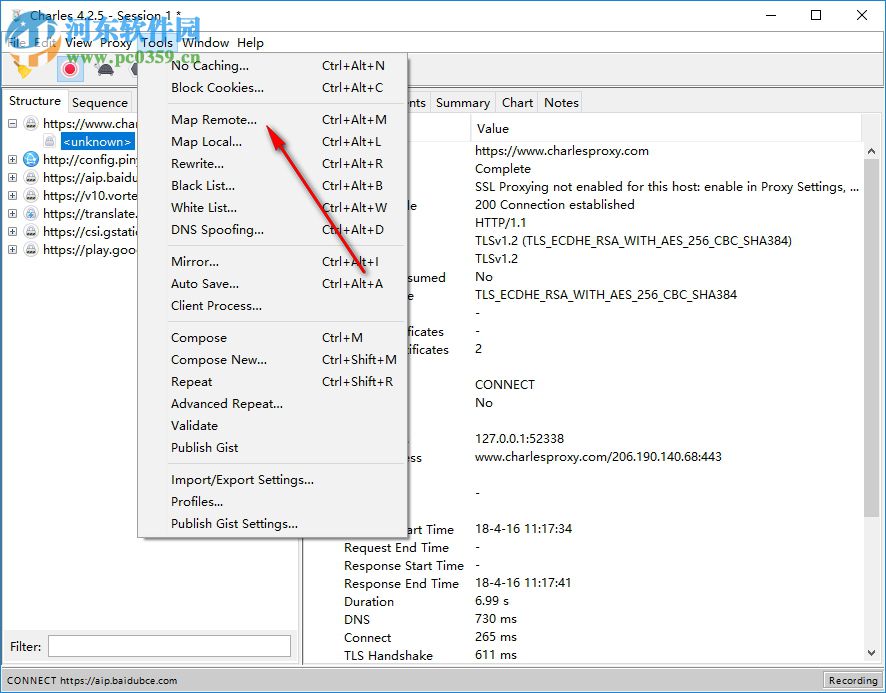
Task: Open the Notes tab
Action: pyautogui.click(x=561, y=103)
